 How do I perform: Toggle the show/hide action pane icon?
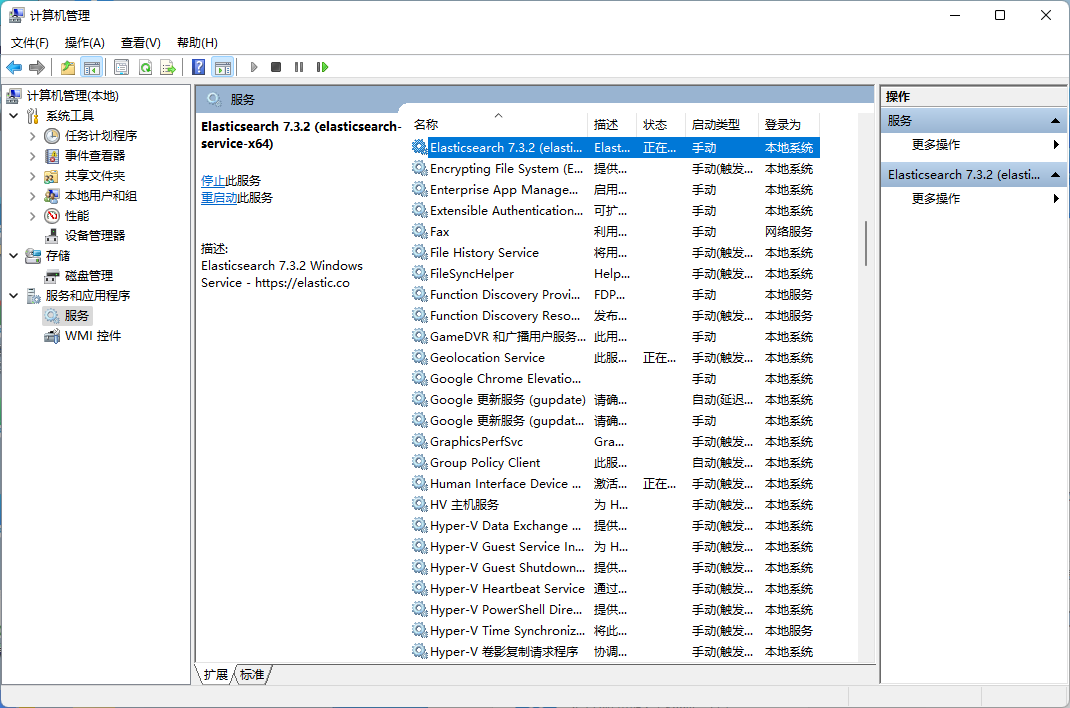point(222,67)
